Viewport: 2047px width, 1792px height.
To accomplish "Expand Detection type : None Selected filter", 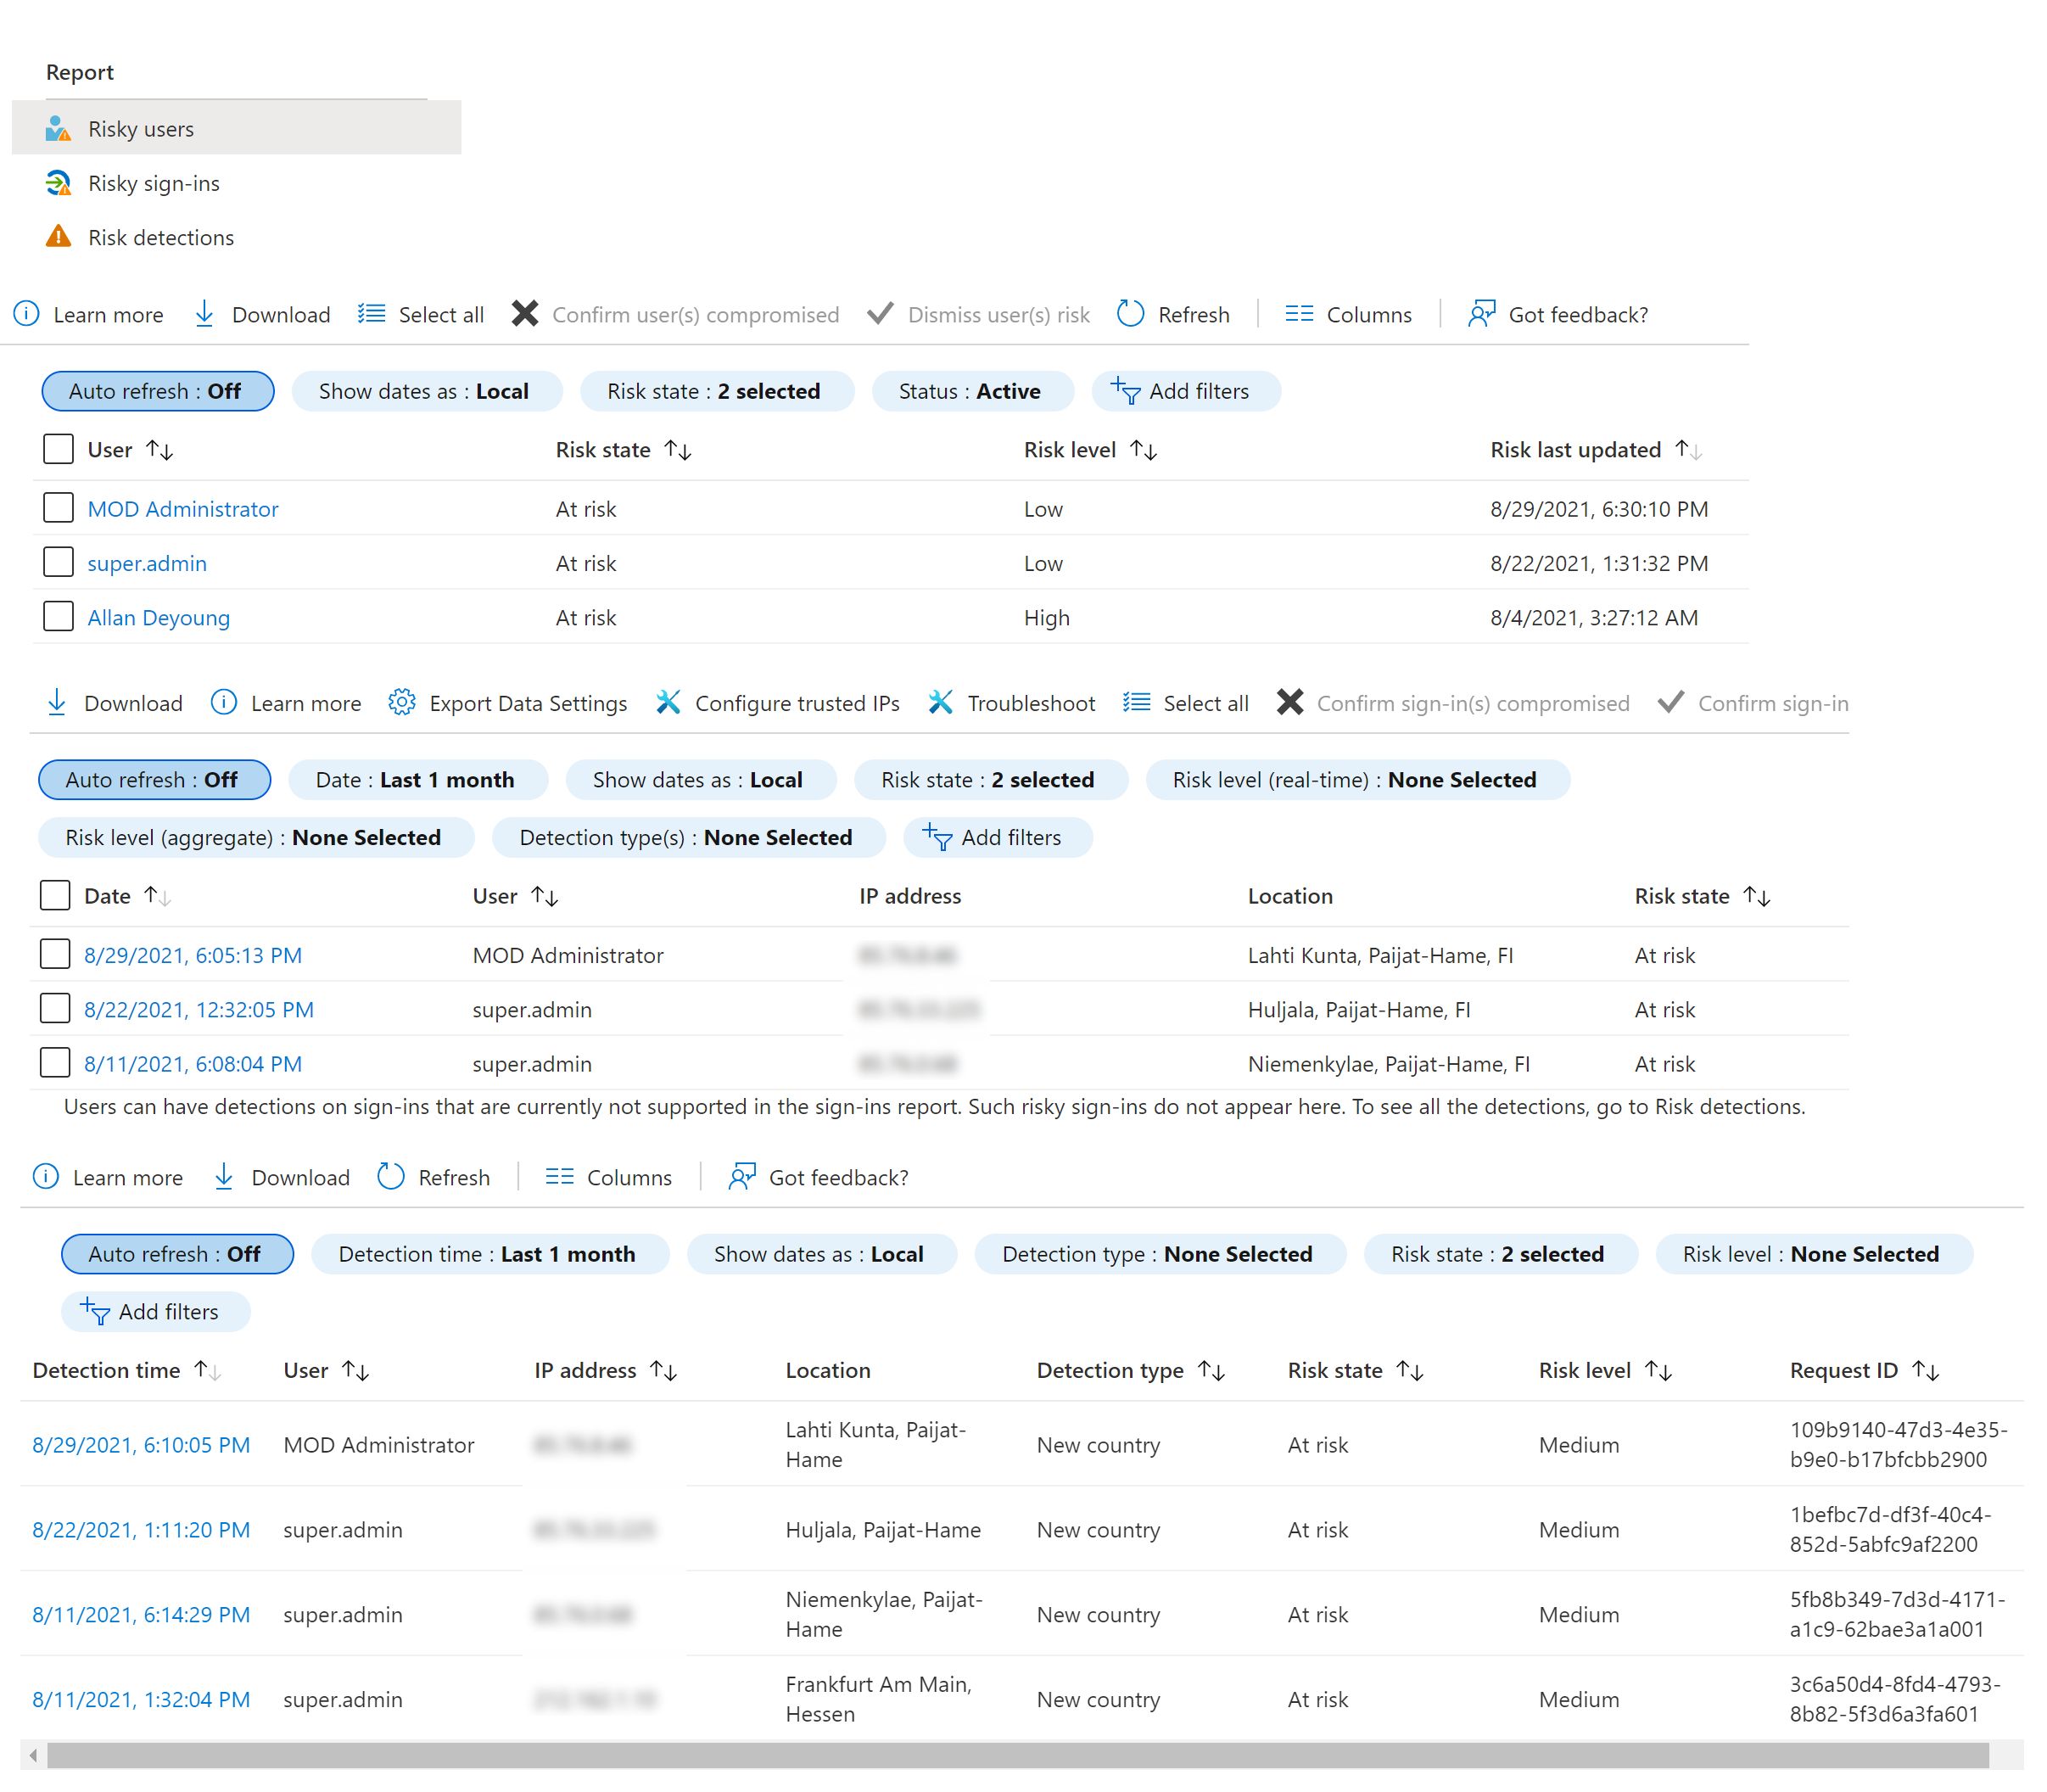I will tap(1157, 1254).
